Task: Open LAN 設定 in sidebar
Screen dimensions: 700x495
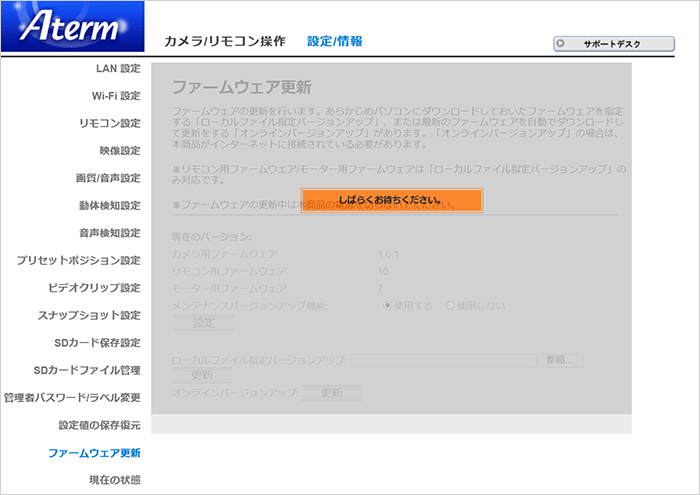Action: (x=118, y=69)
